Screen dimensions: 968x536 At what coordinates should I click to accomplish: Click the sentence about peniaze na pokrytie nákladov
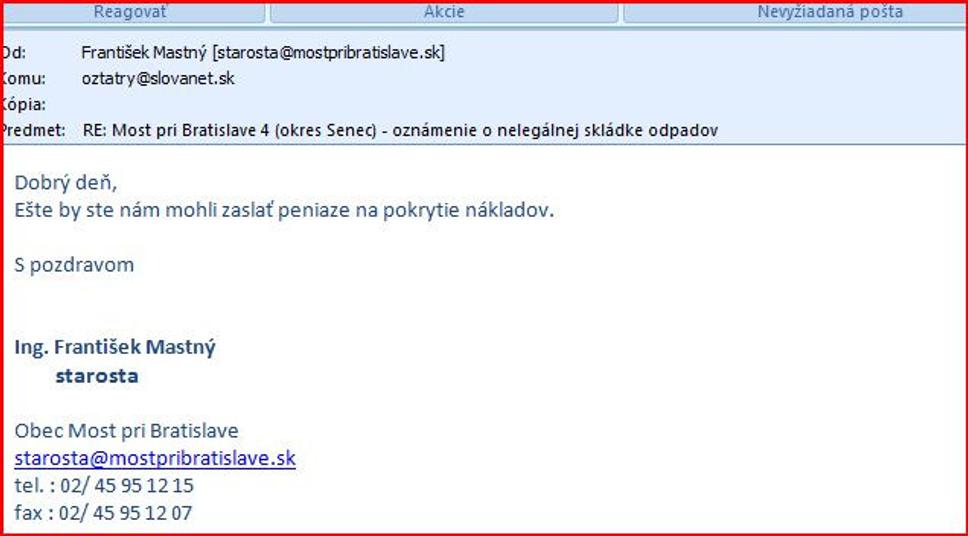[x=284, y=211]
